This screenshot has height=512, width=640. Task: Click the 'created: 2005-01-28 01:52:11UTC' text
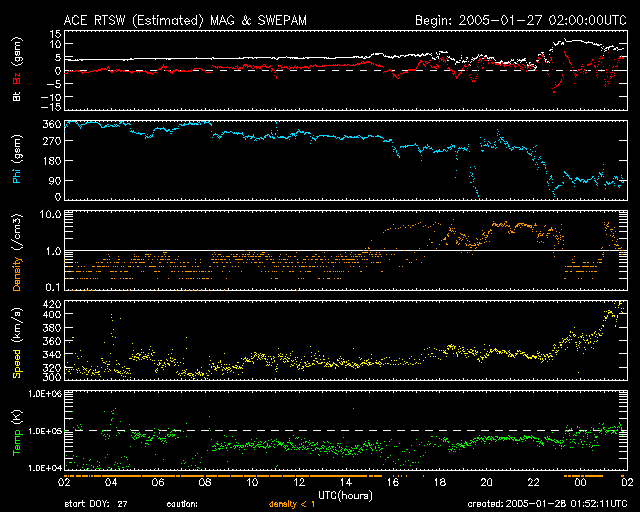click(x=547, y=504)
